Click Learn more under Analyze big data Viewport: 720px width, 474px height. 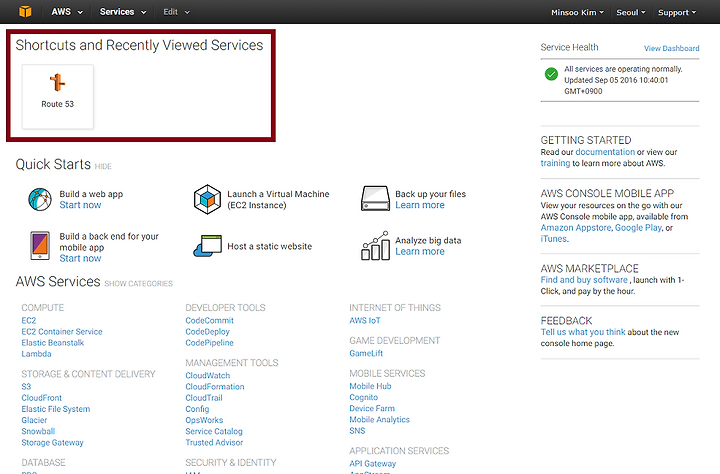click(x=420, y=251)
